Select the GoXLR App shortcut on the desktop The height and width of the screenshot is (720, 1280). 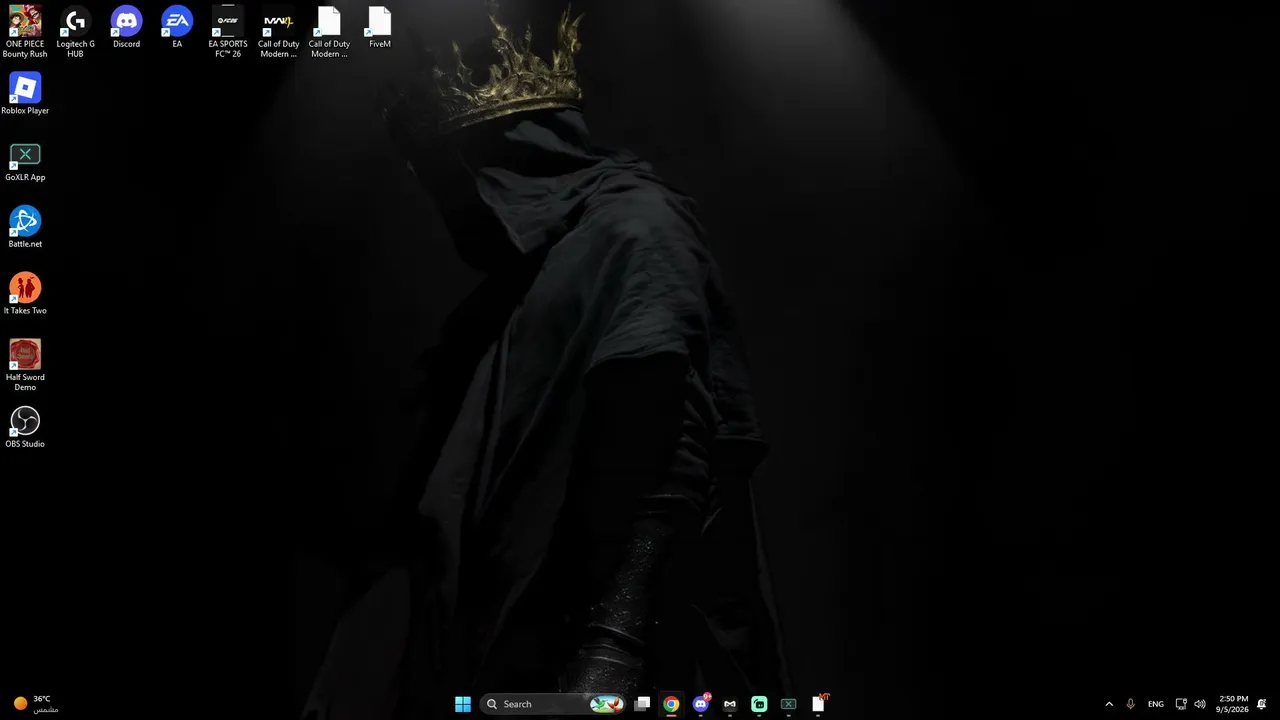point(25,161)
